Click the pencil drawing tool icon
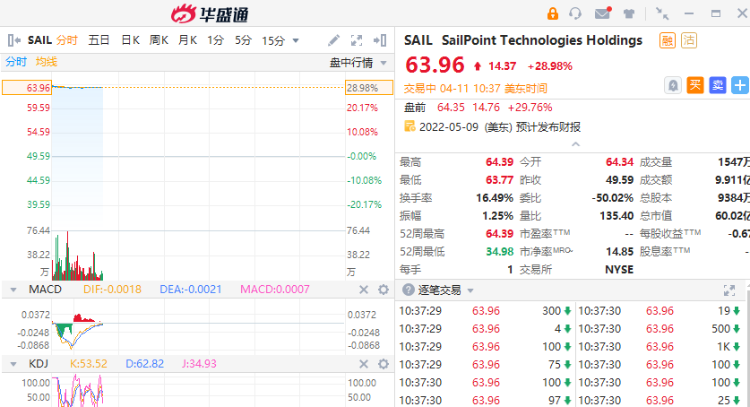750x407 pixels. pyautogui.click(x=335, y=40)
